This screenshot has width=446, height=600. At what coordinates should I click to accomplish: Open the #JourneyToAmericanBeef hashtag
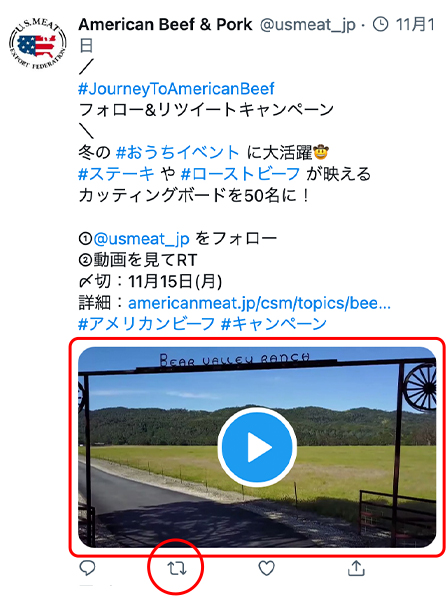(x=176, y=89)
